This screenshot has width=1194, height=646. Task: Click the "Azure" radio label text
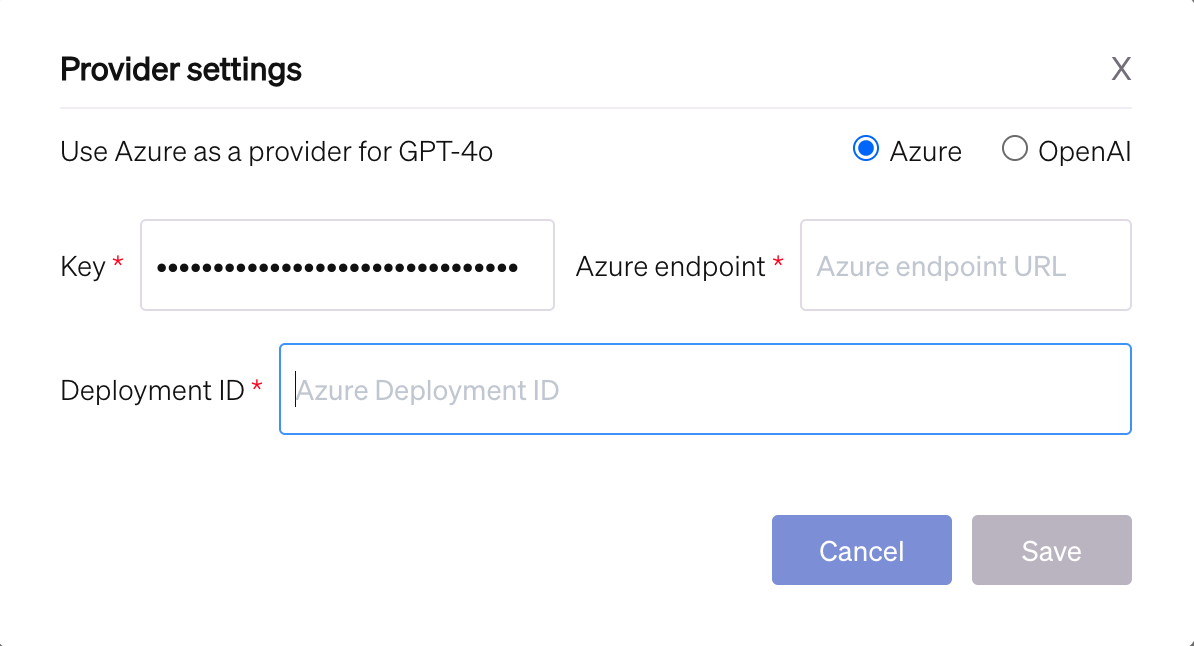925,152
